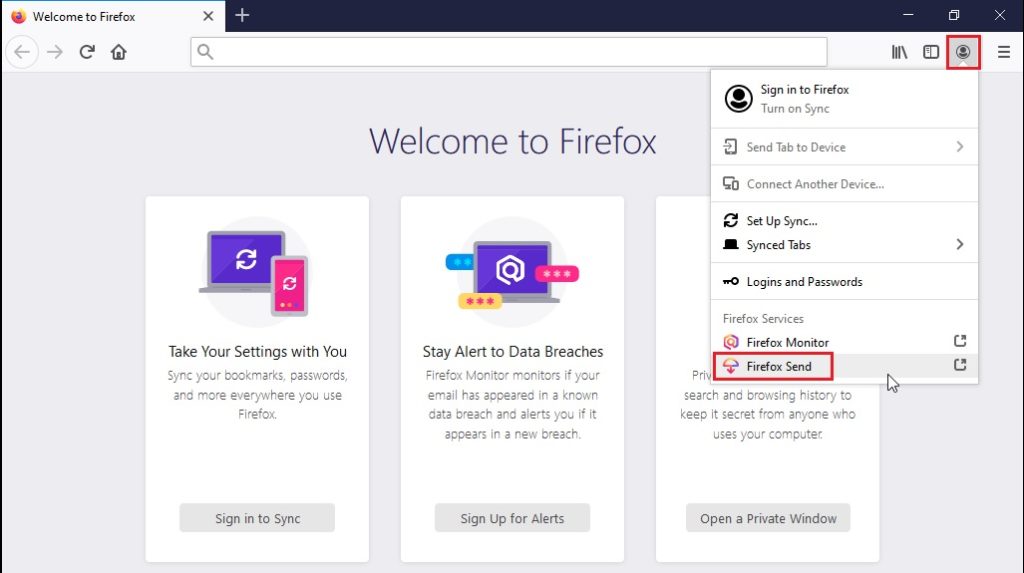Click the Back navigation arrow
1024x573 pixels.
click(22, 52)
